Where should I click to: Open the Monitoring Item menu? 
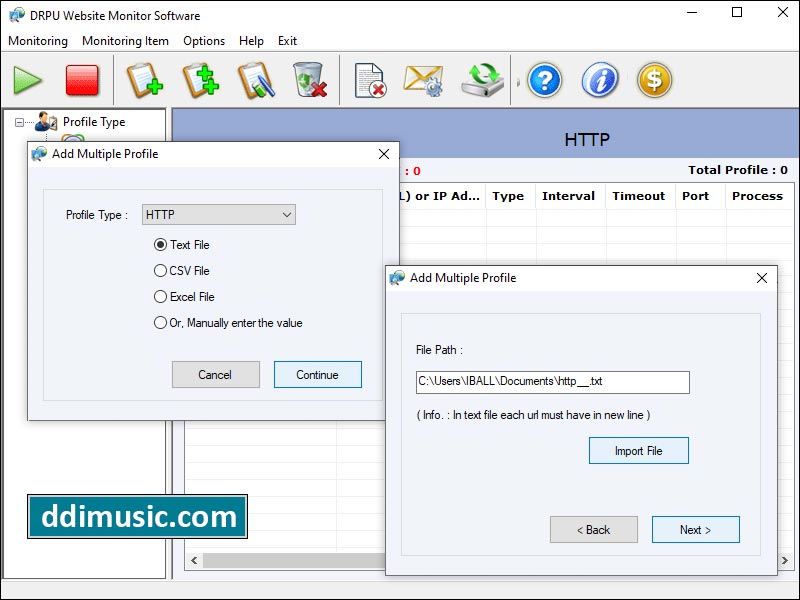[125, 41]
